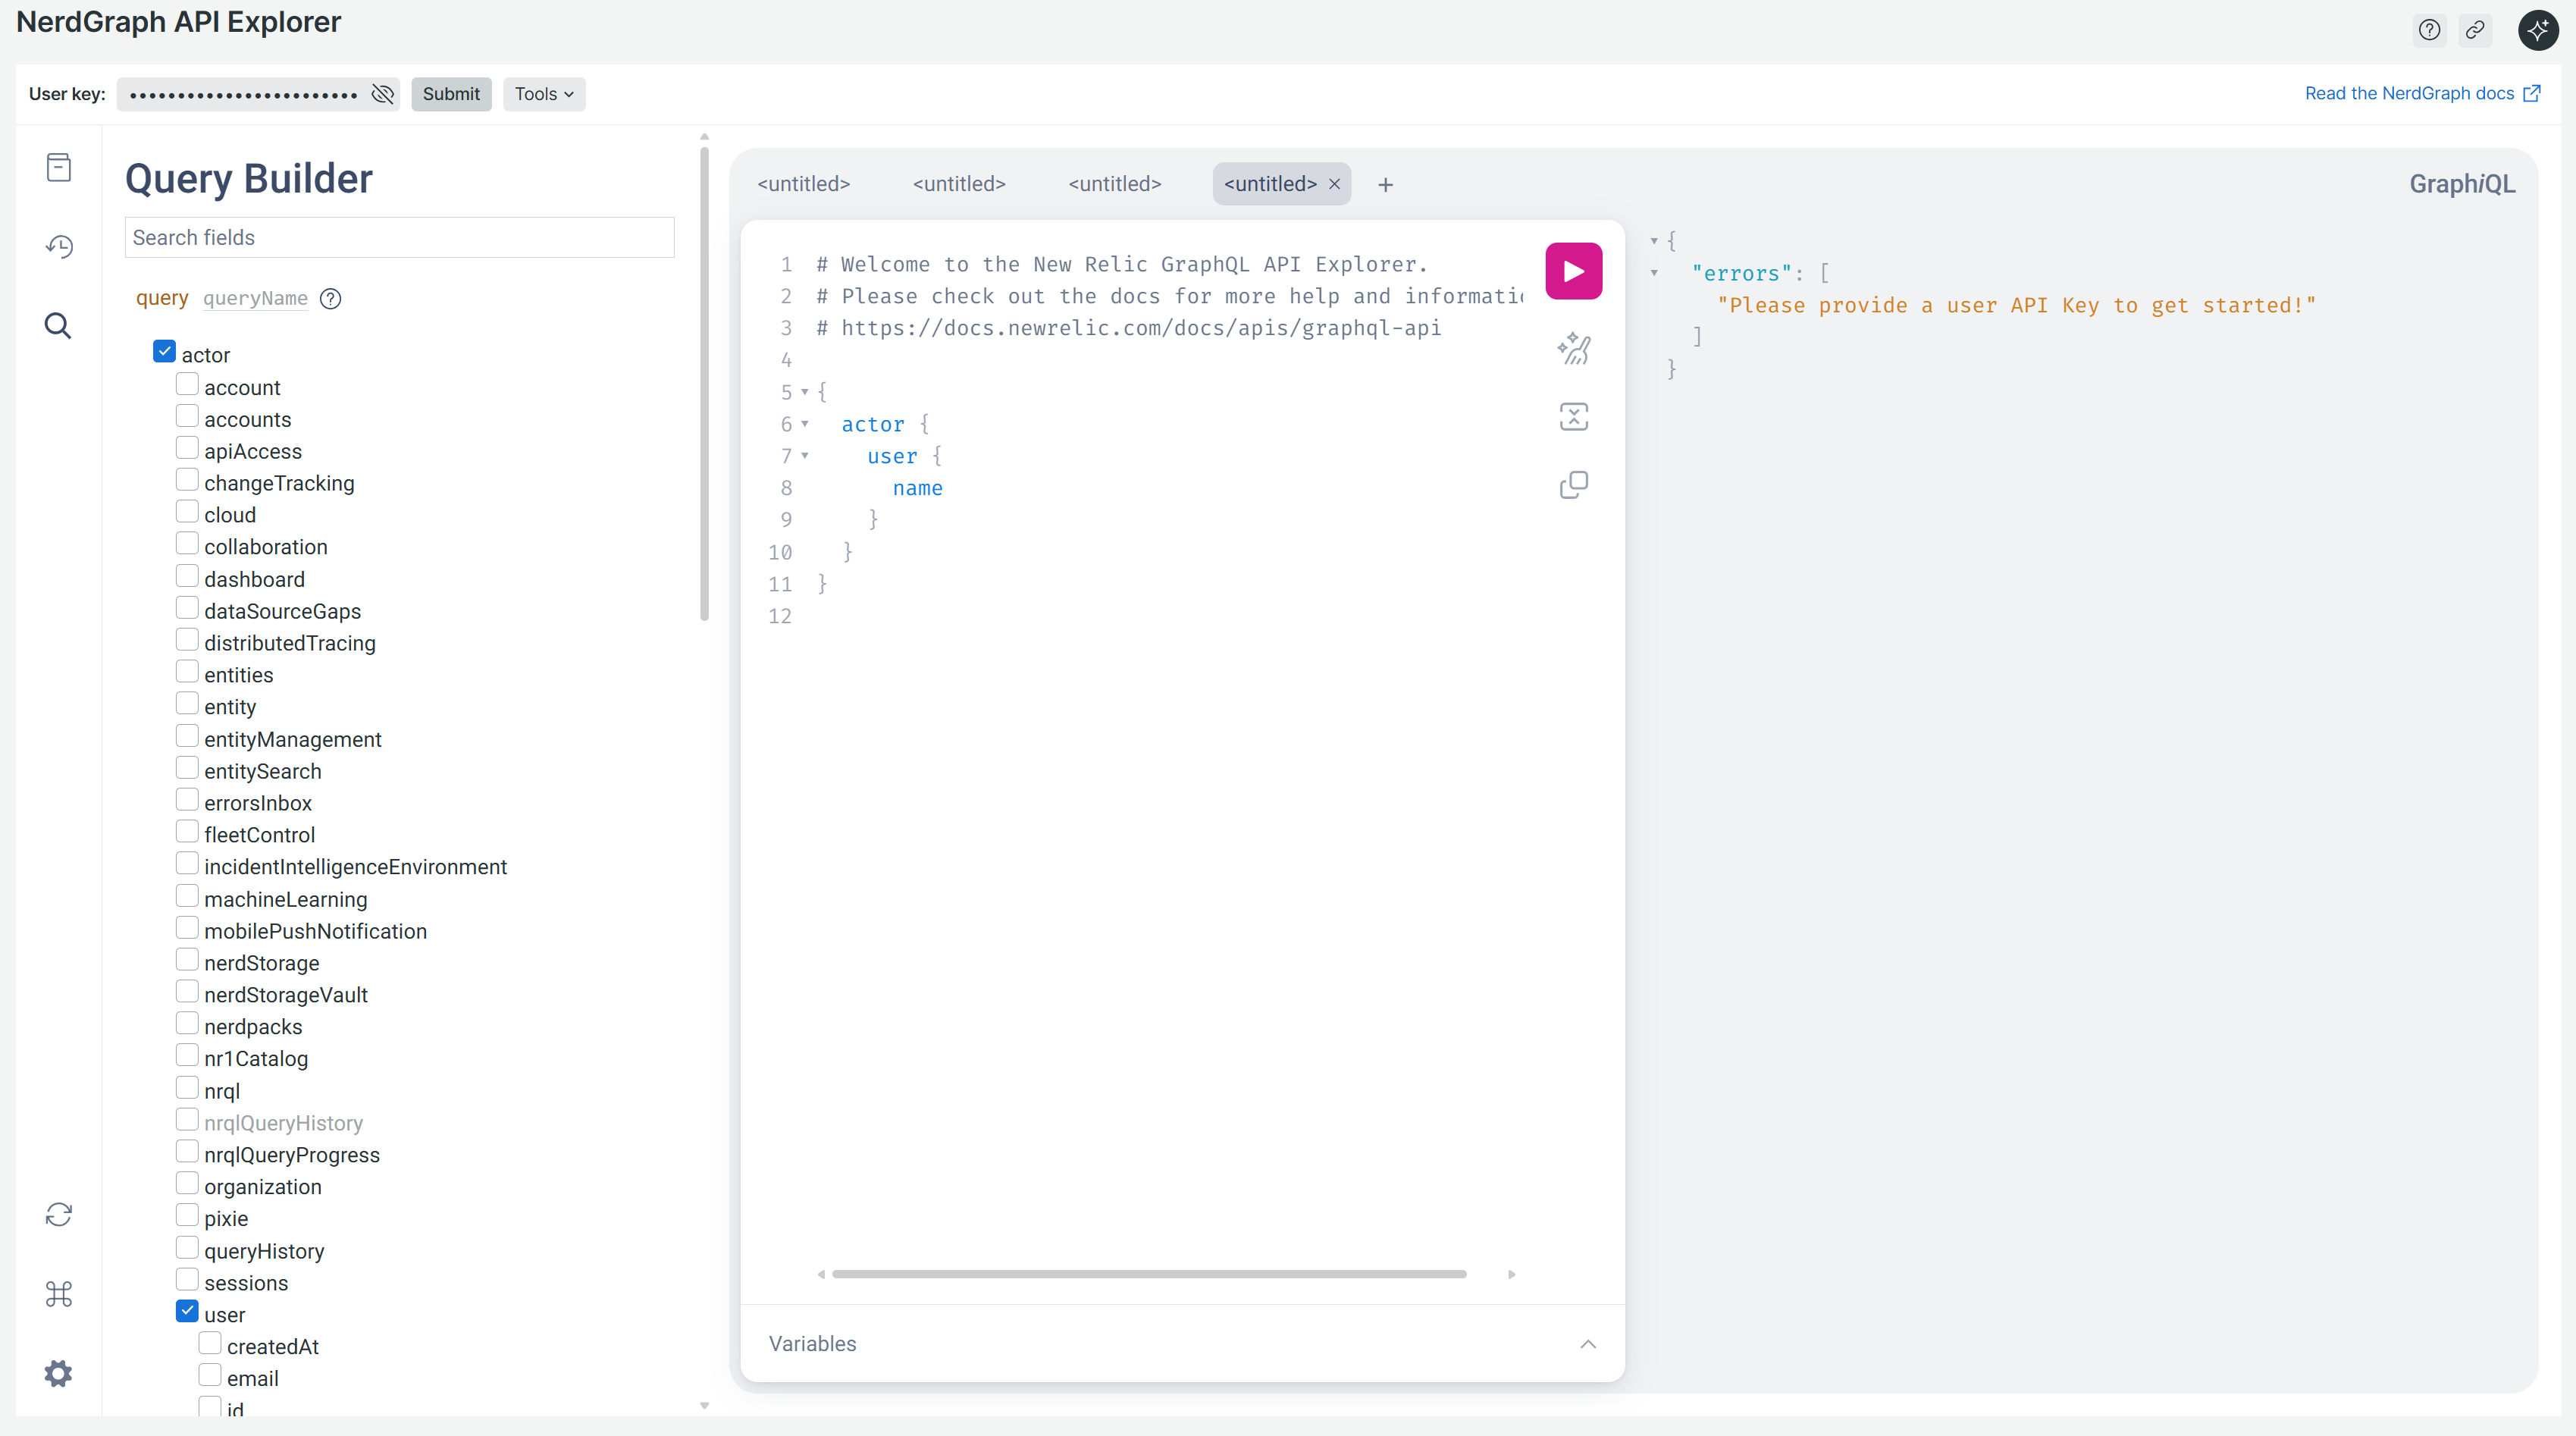Switch to the first untitled tab
The width and height of the screenshot is (2576, 1436).
point(803,184)
